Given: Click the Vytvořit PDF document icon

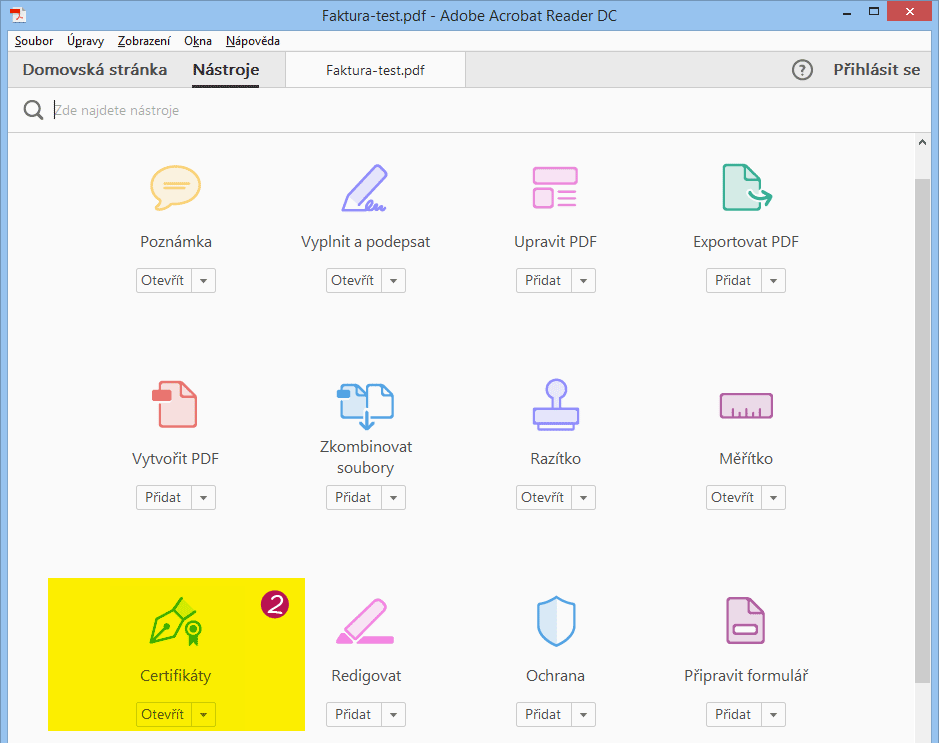Looking at the screenshot, I should pos(175,404).
